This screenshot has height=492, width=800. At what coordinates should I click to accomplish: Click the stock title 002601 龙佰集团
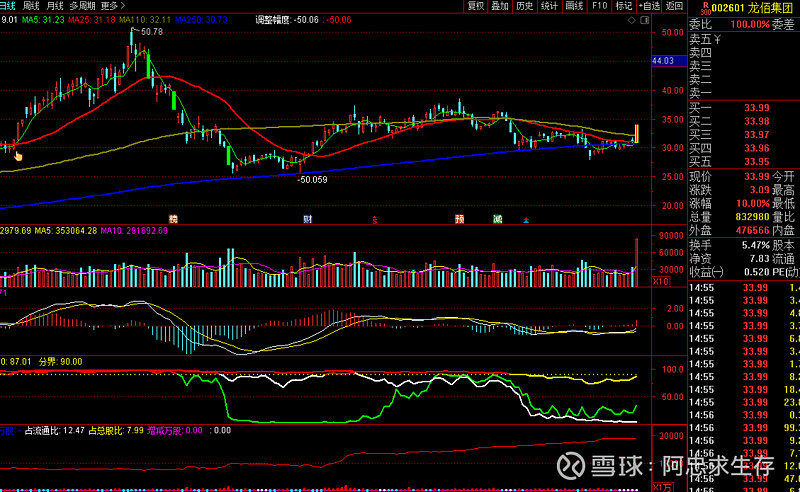coord(752,8)
